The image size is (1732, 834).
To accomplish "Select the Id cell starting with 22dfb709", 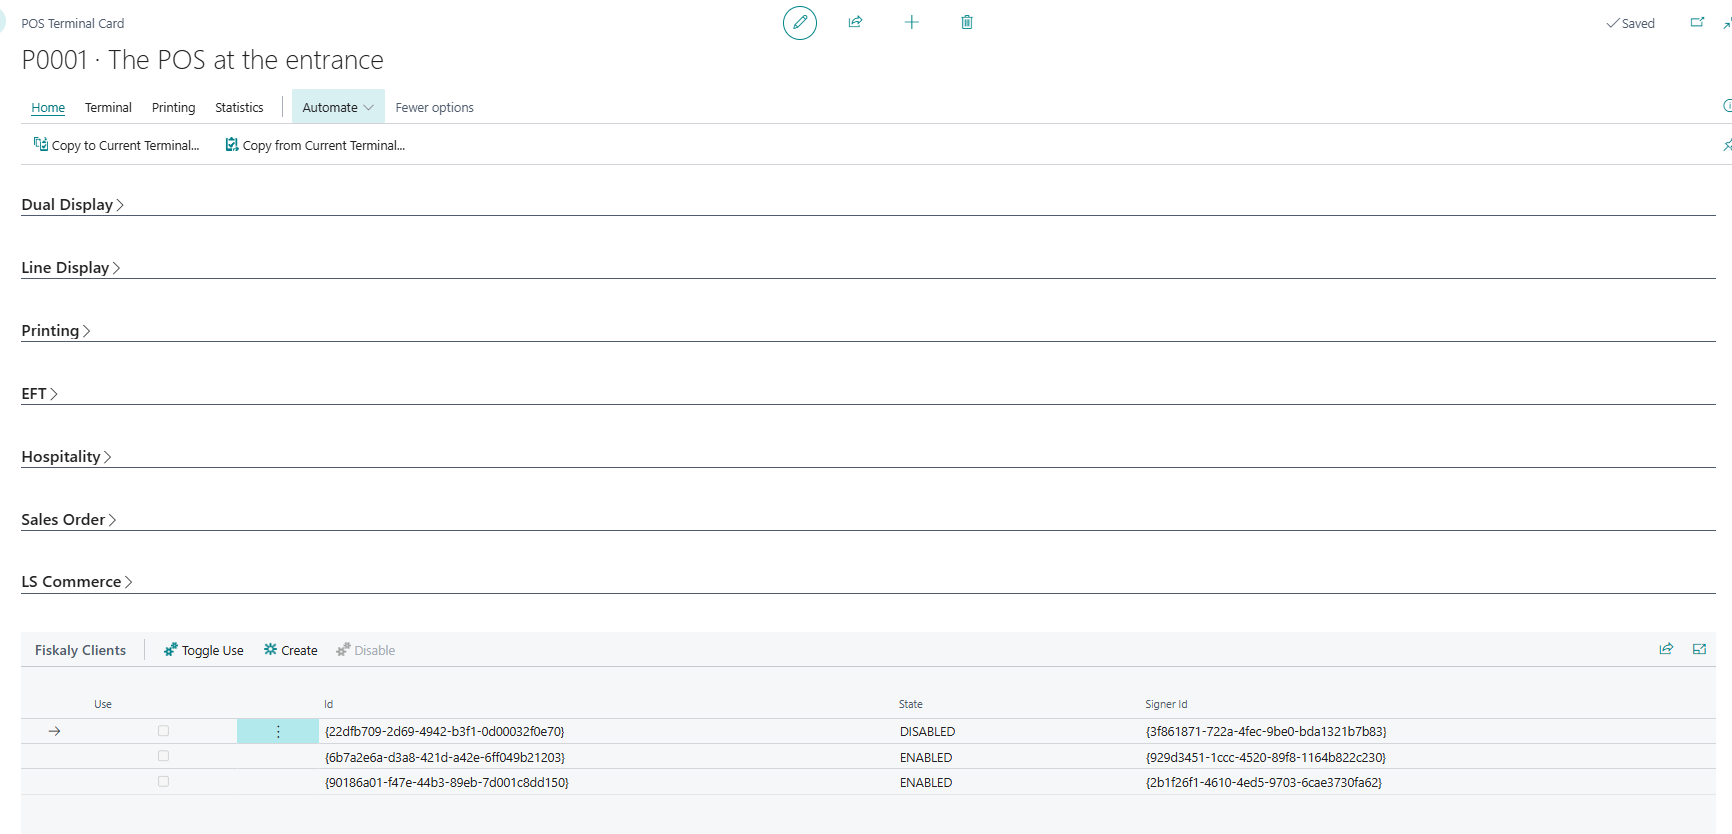I will click(x=444, y=732).
